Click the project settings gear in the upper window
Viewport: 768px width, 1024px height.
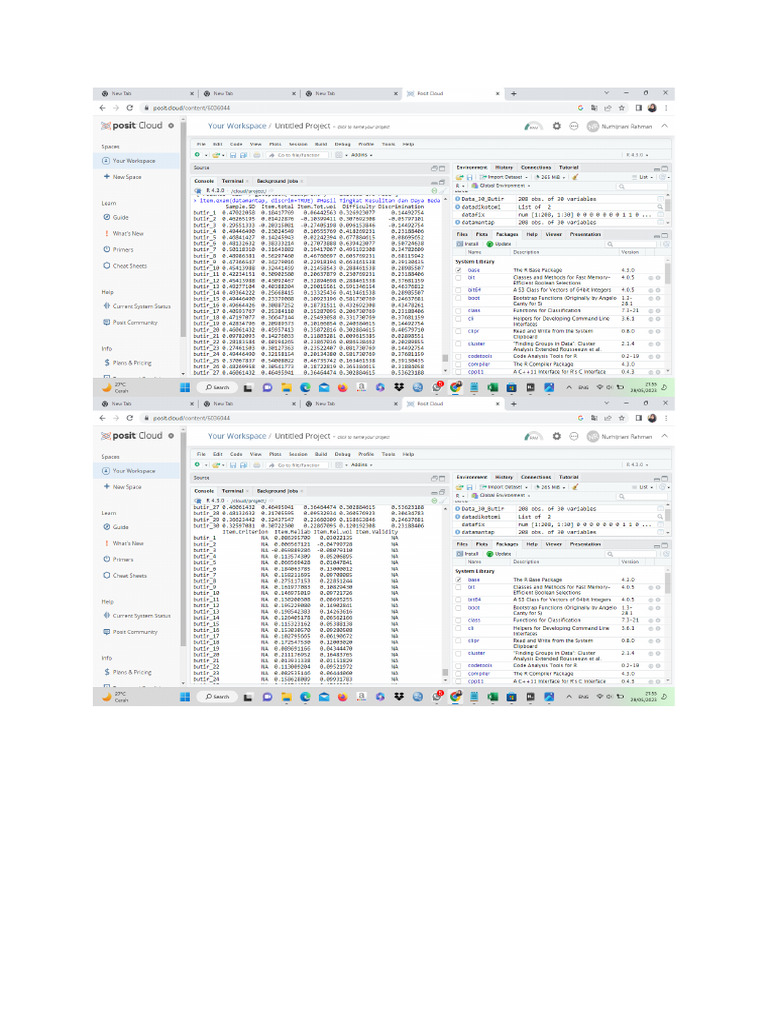pos(557,126)
